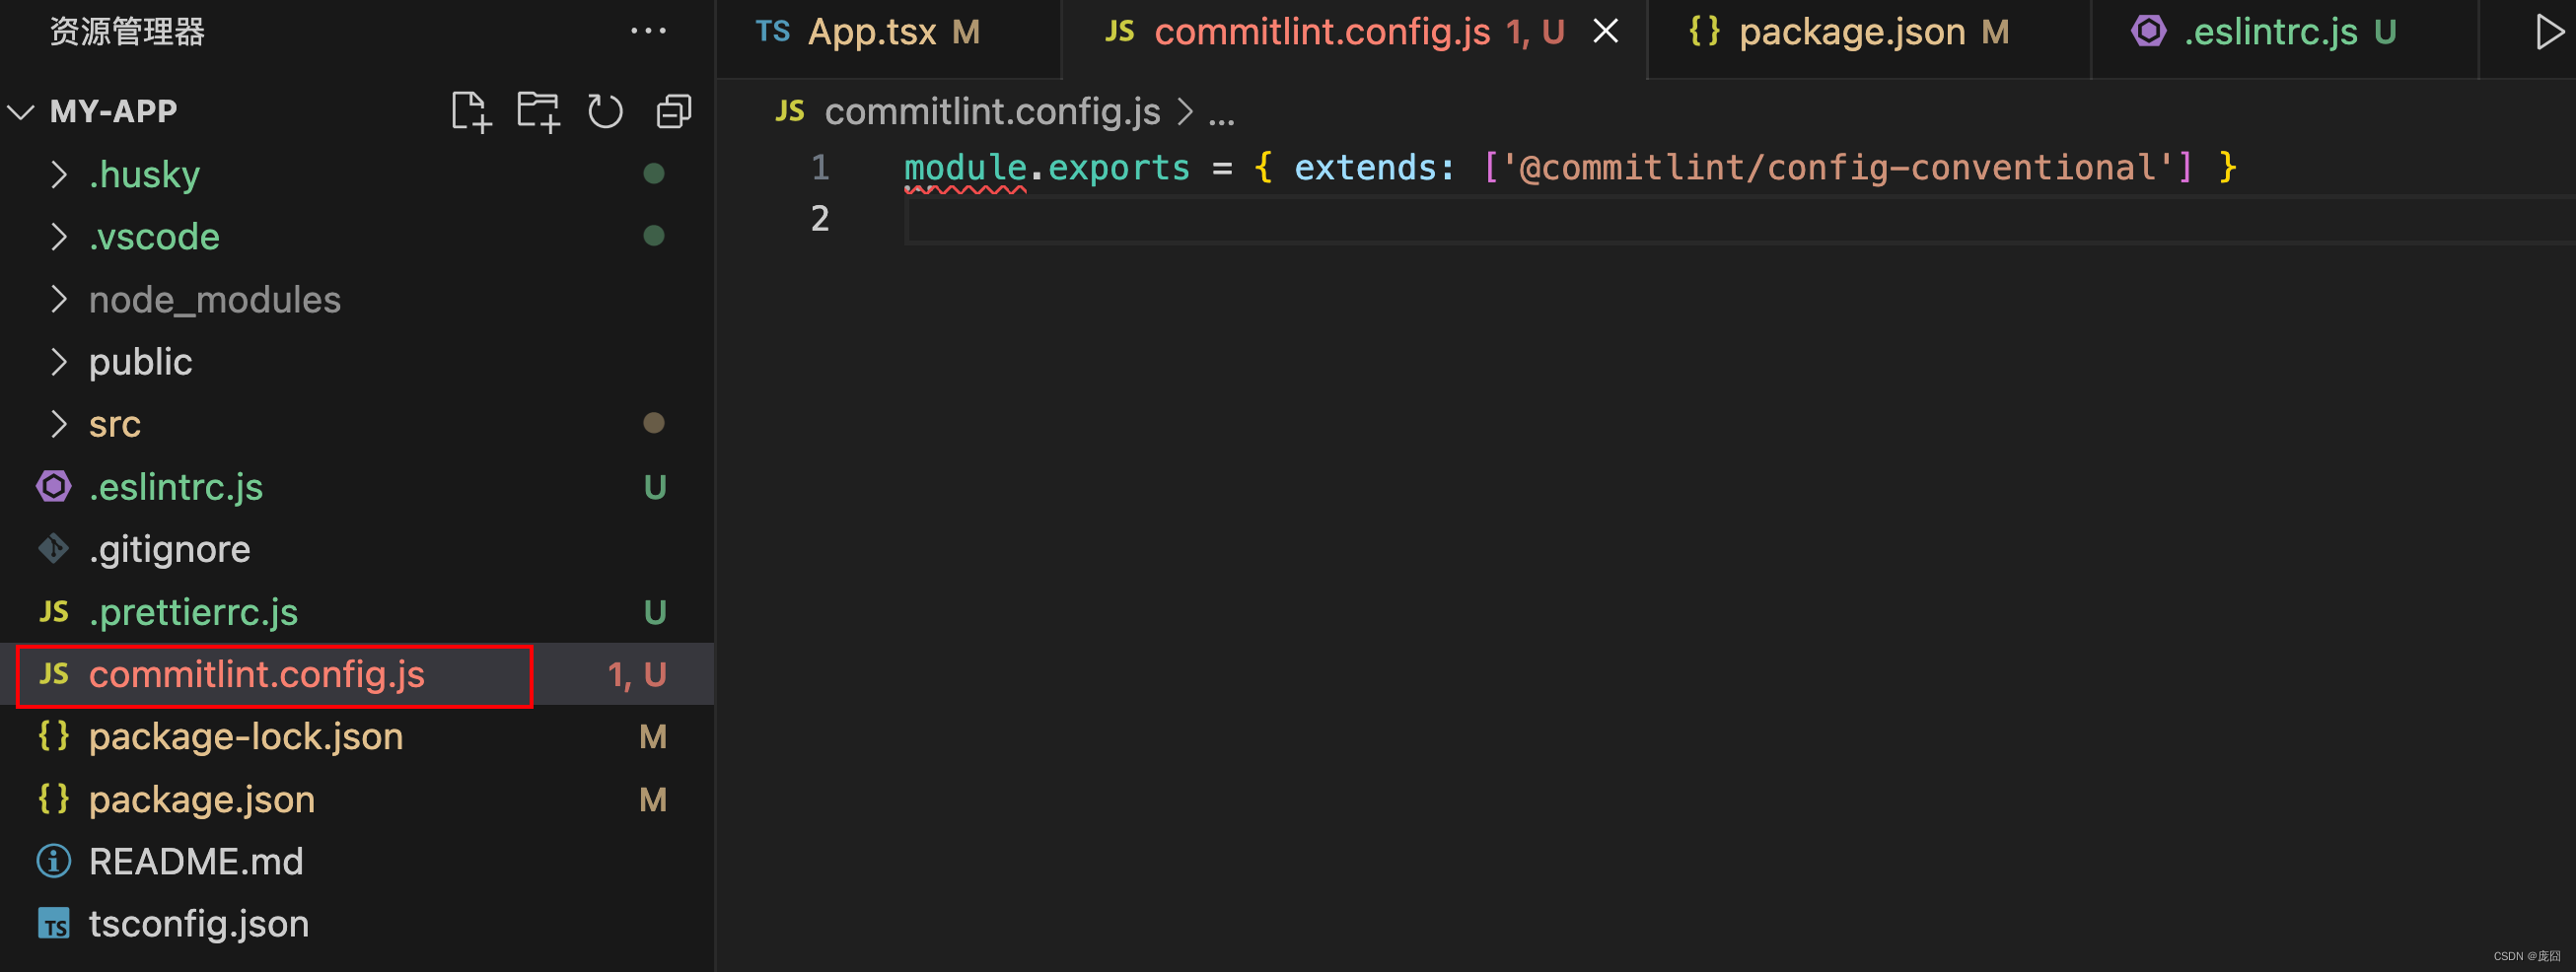Collapse the MY-APP root folder
Screen dimensions: 2576x972
[x=21, y=111]
